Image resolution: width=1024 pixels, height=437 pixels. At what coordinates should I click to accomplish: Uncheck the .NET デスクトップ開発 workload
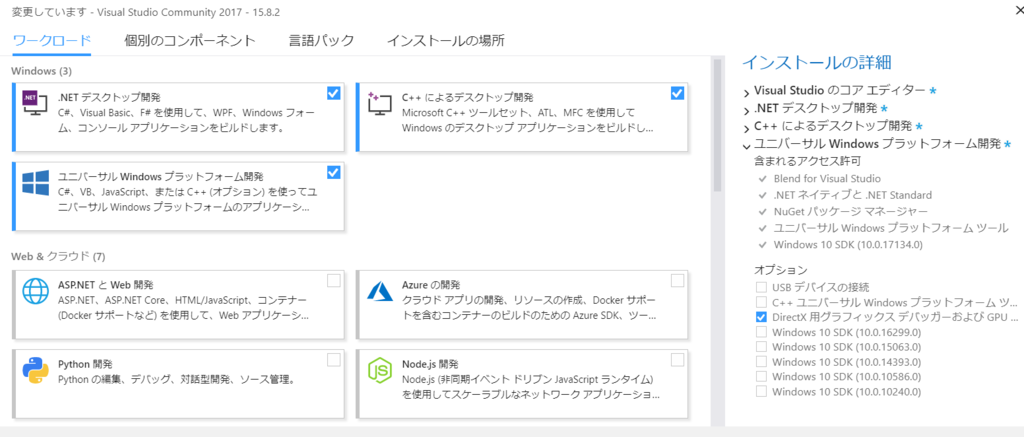click(x=334, y=93)
